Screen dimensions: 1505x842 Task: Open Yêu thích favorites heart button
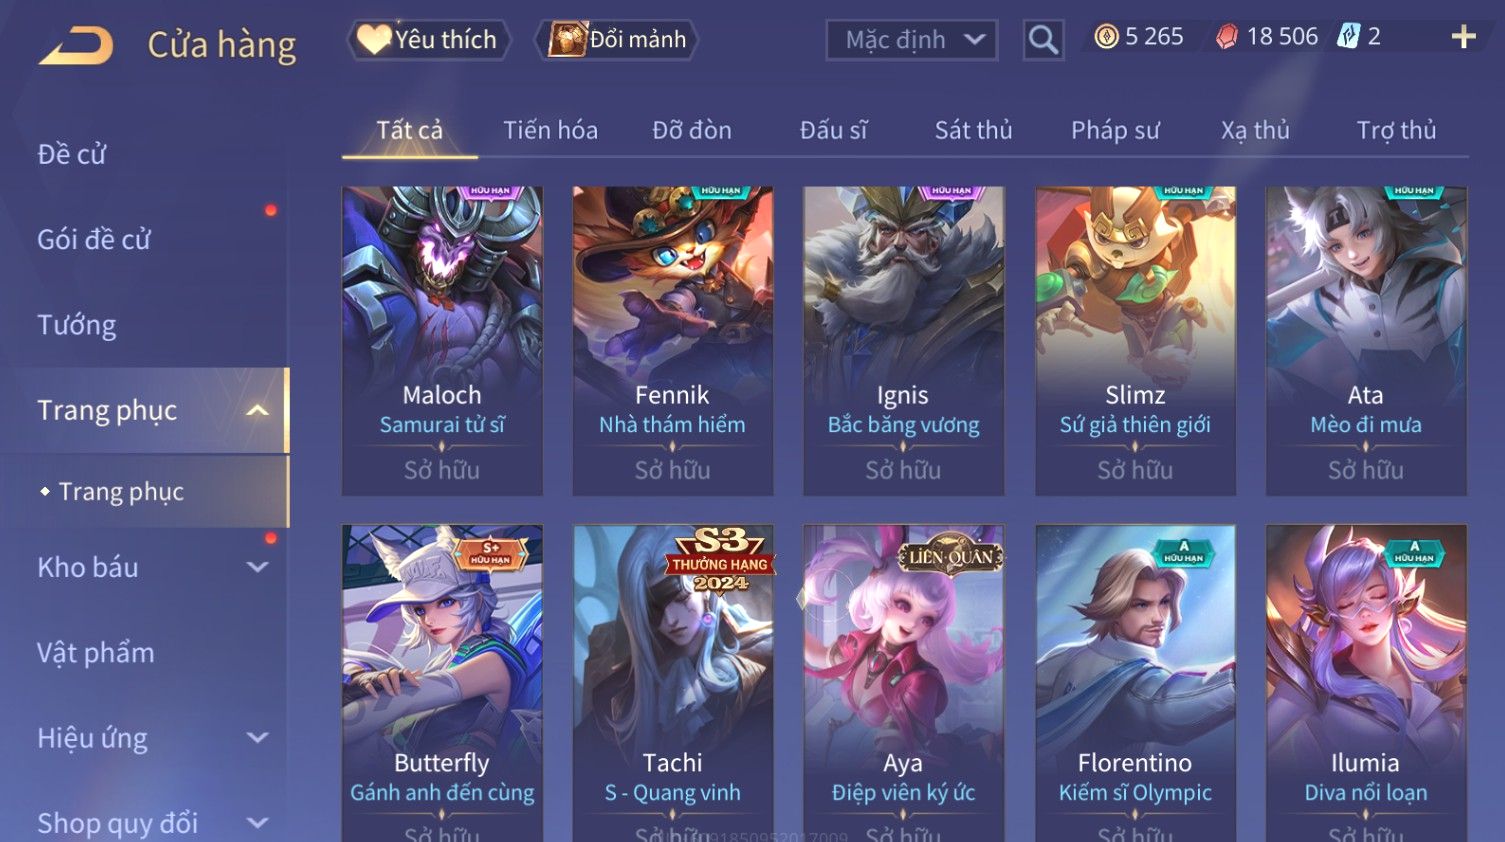coord(429,40)
